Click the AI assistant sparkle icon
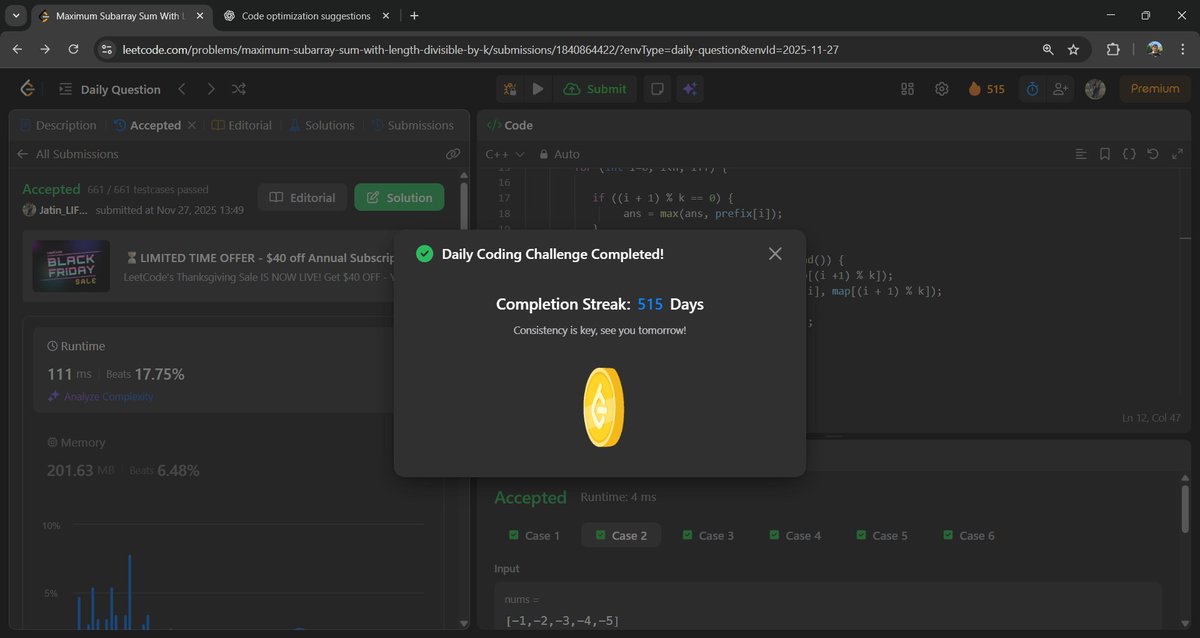The image size is (1200, 638). point(690,89)
